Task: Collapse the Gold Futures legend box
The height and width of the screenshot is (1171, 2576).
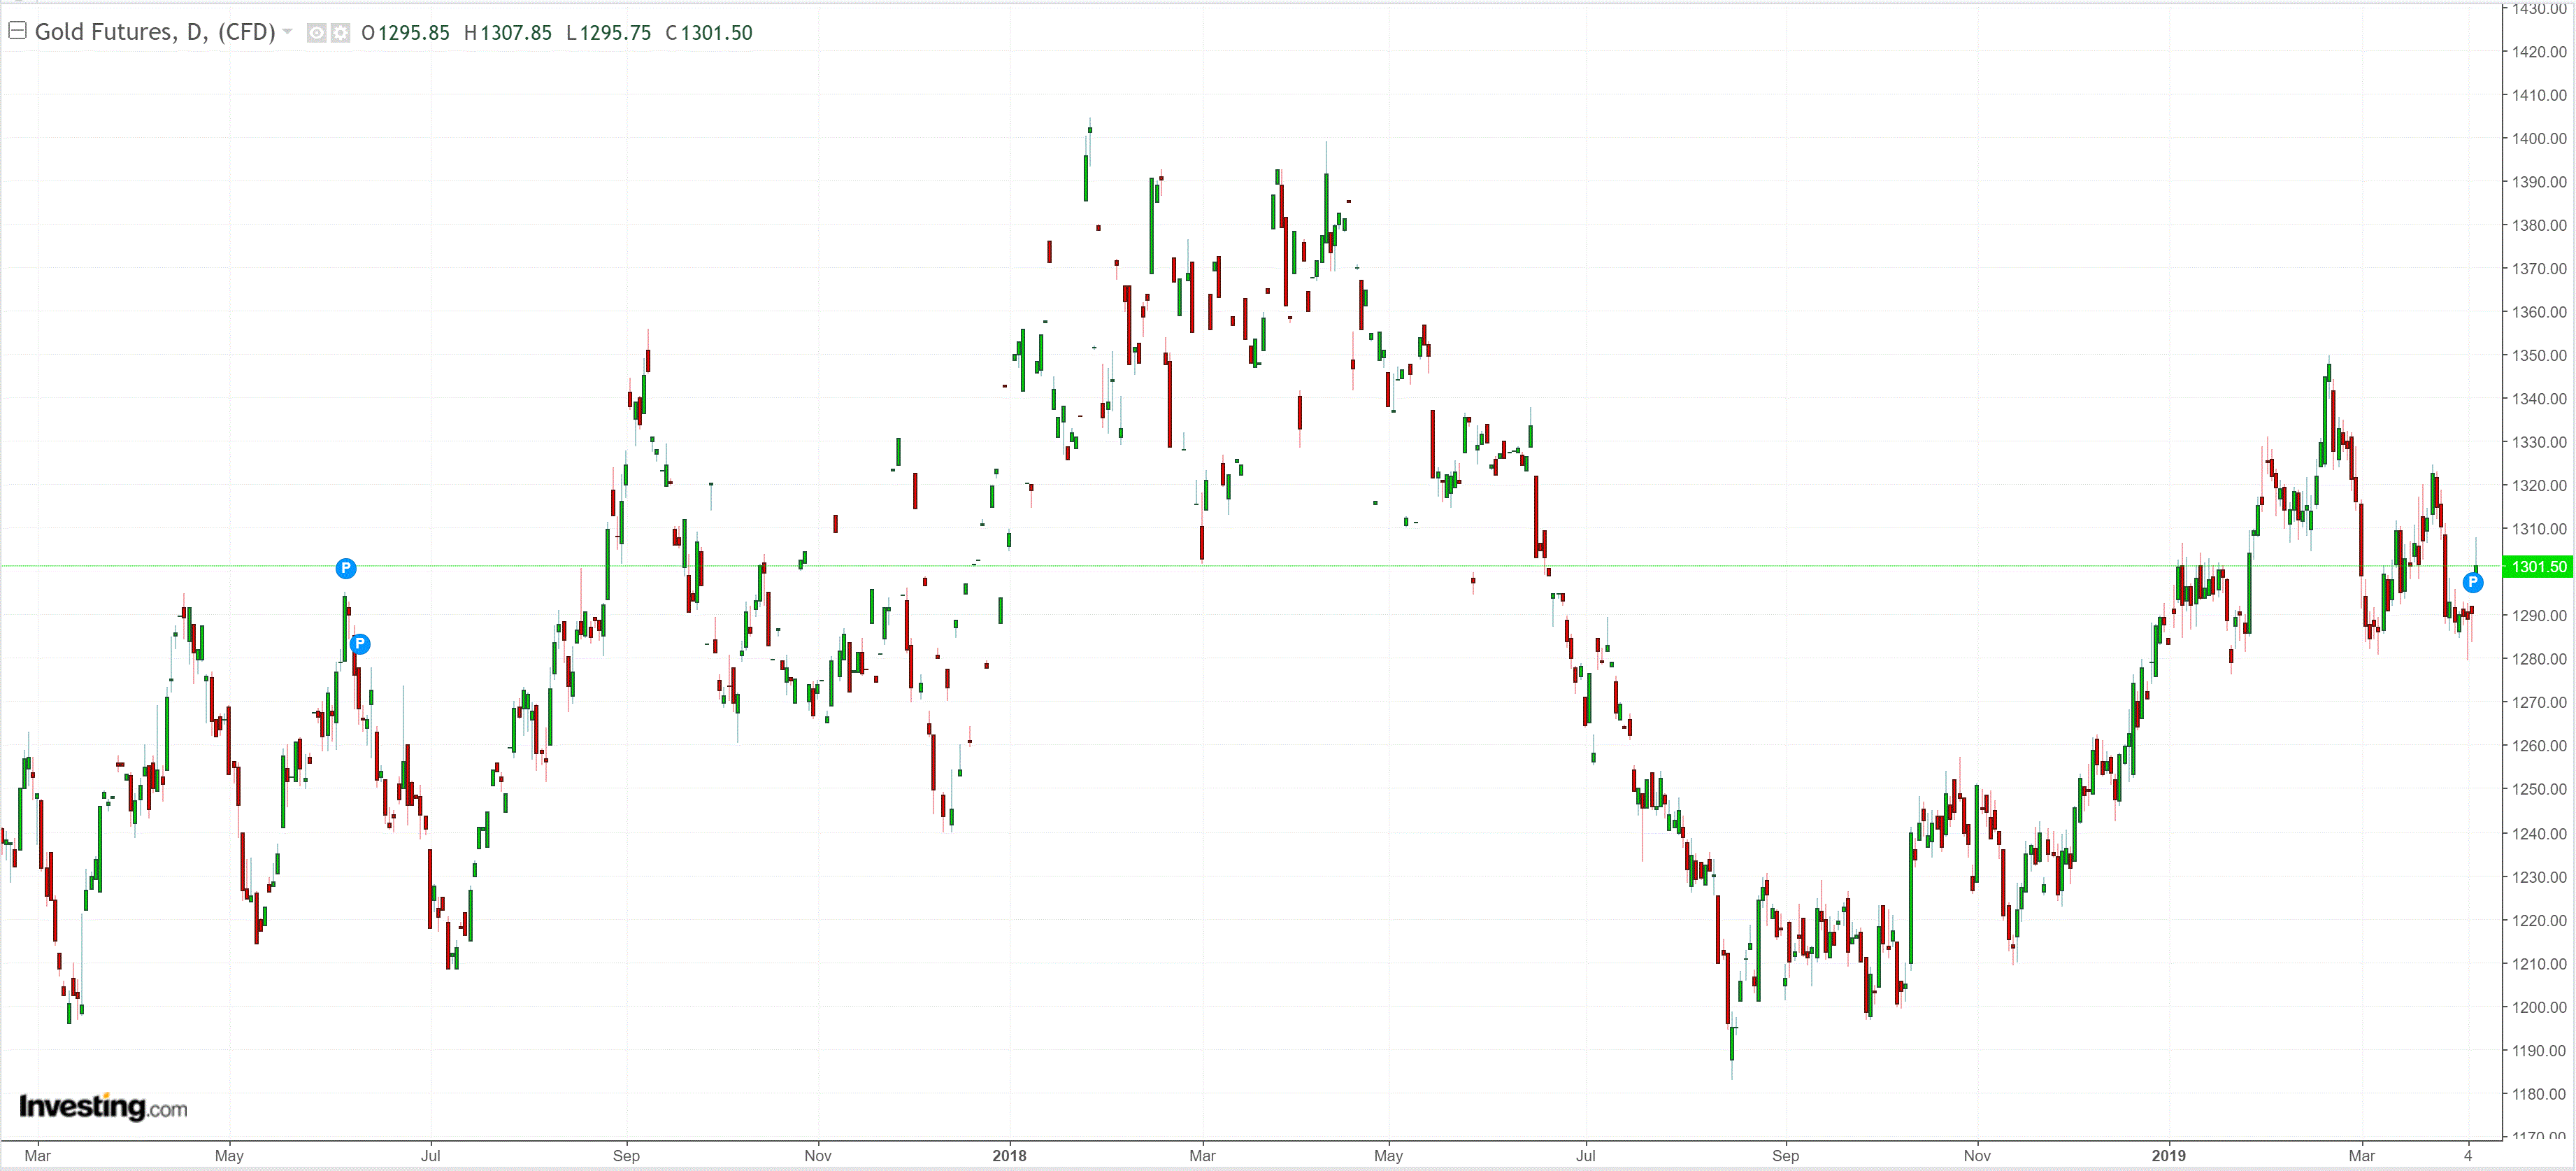Action: point(17,31)
